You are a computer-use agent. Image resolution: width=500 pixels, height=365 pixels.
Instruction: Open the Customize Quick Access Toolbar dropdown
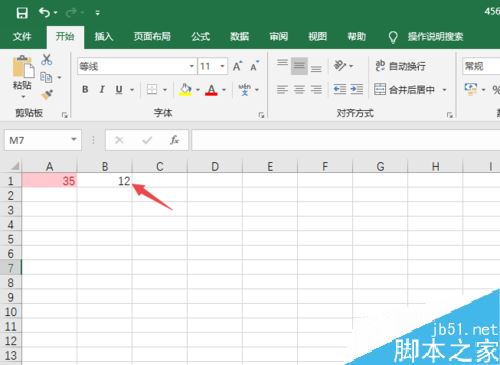[98, 13]
